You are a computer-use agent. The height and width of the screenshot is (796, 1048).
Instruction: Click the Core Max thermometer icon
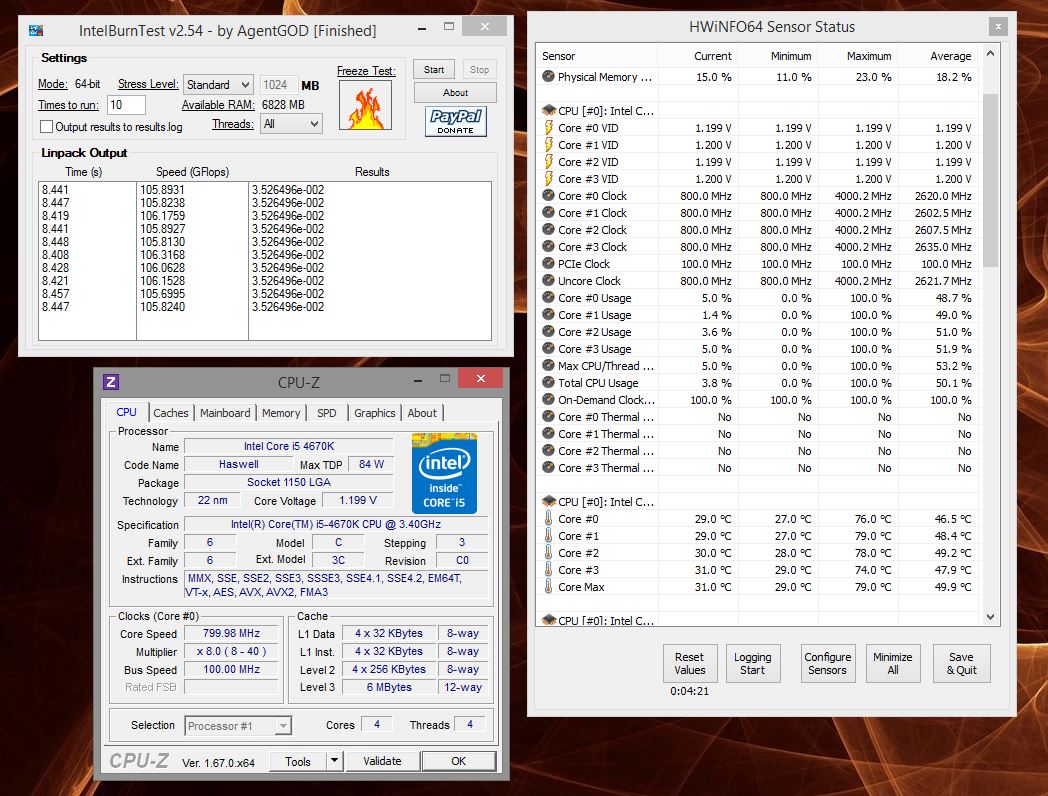548,586
